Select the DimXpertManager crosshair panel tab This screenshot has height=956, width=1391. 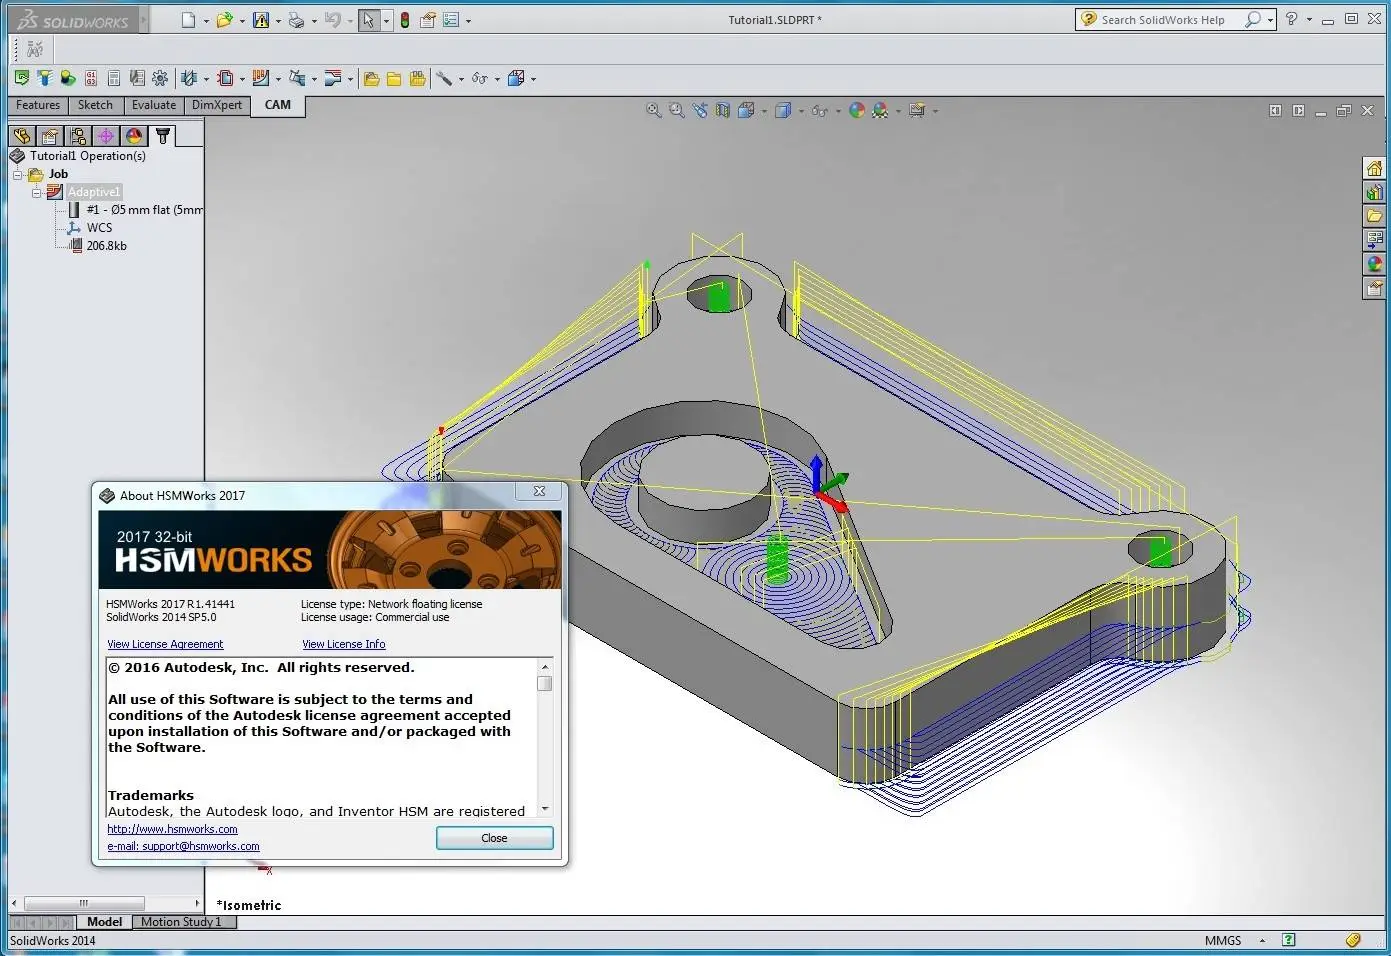tap(106, 136)
